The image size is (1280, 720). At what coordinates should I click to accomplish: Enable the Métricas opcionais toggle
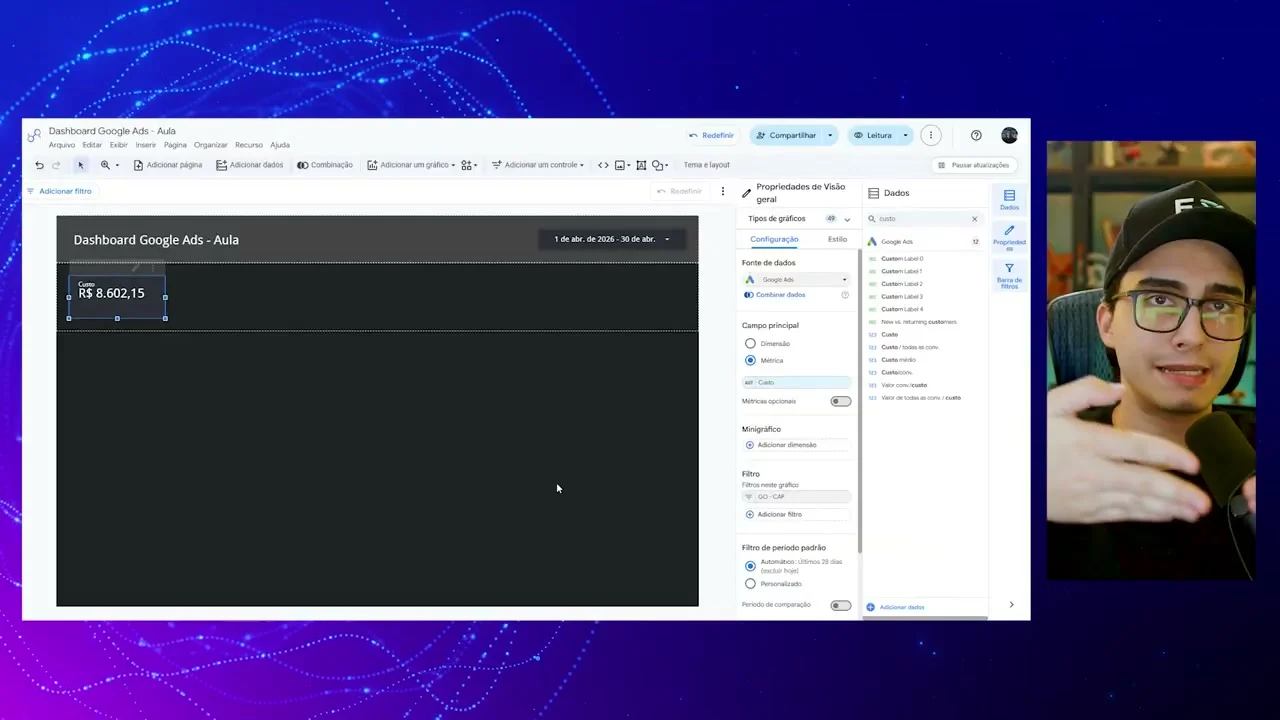[840, 401]
